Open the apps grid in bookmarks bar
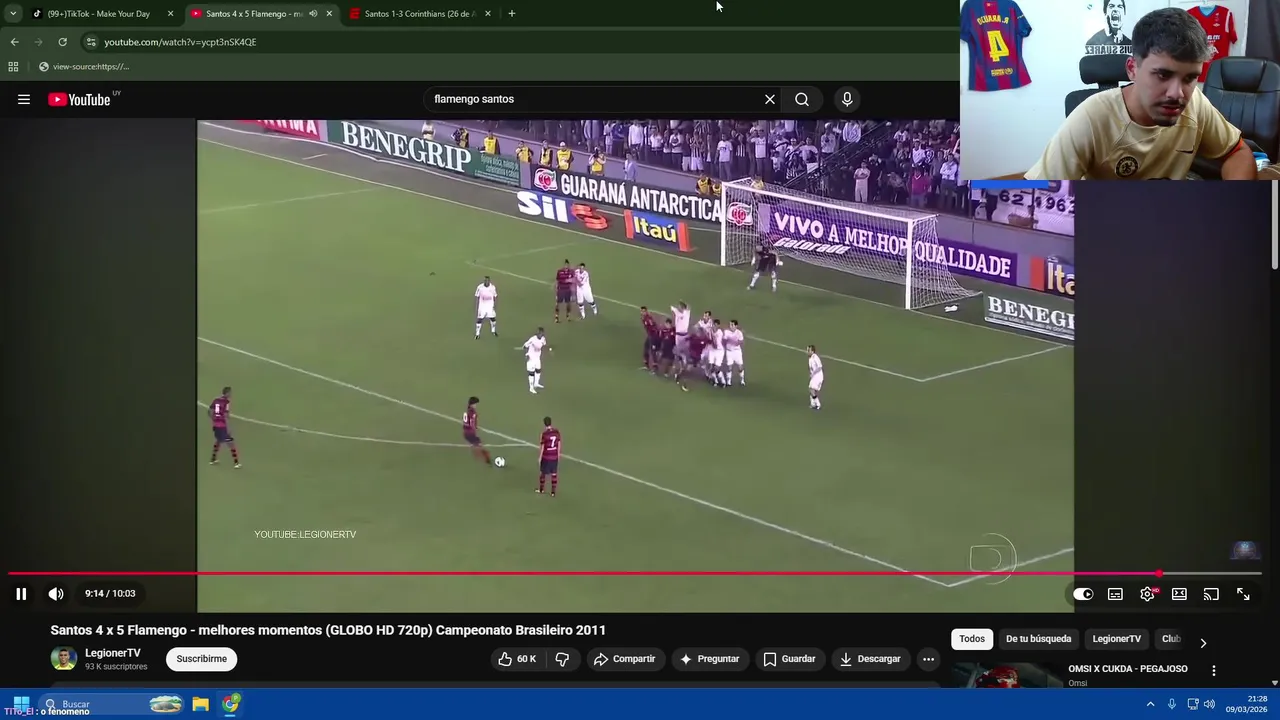This screenshot has height=720, width=1280. coord(13,67)
